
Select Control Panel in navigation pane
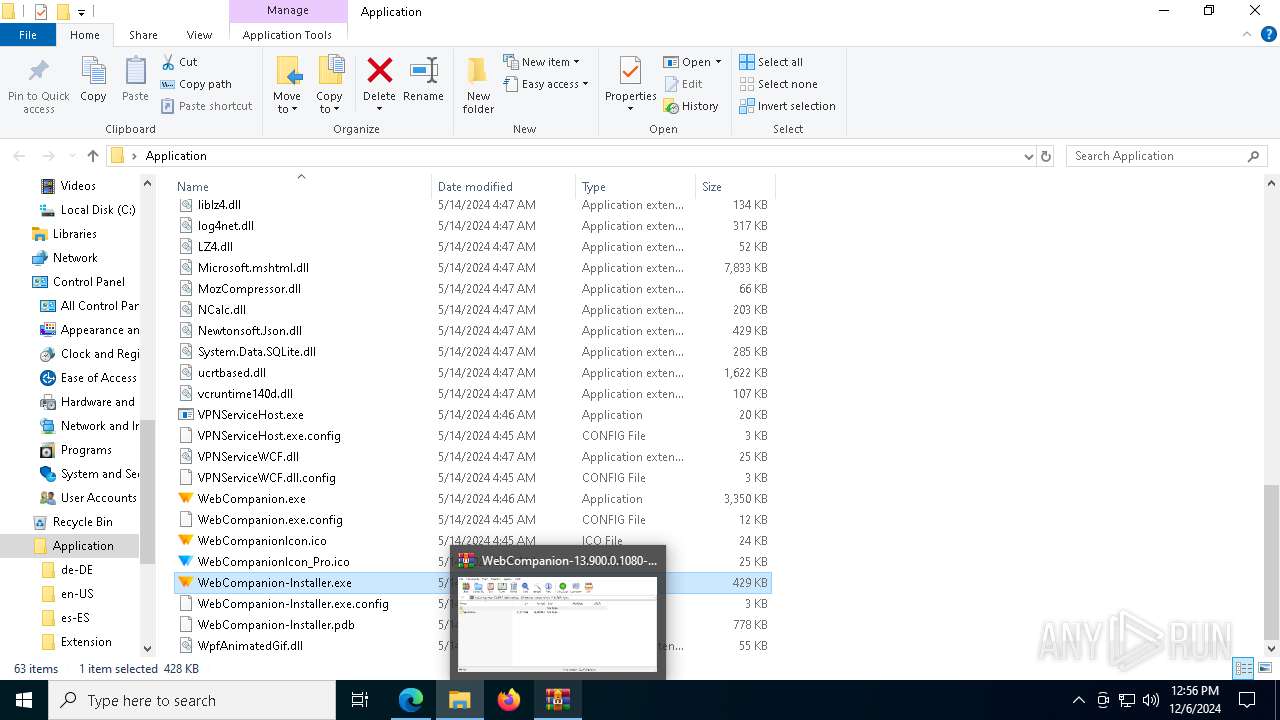click(89, 282)
